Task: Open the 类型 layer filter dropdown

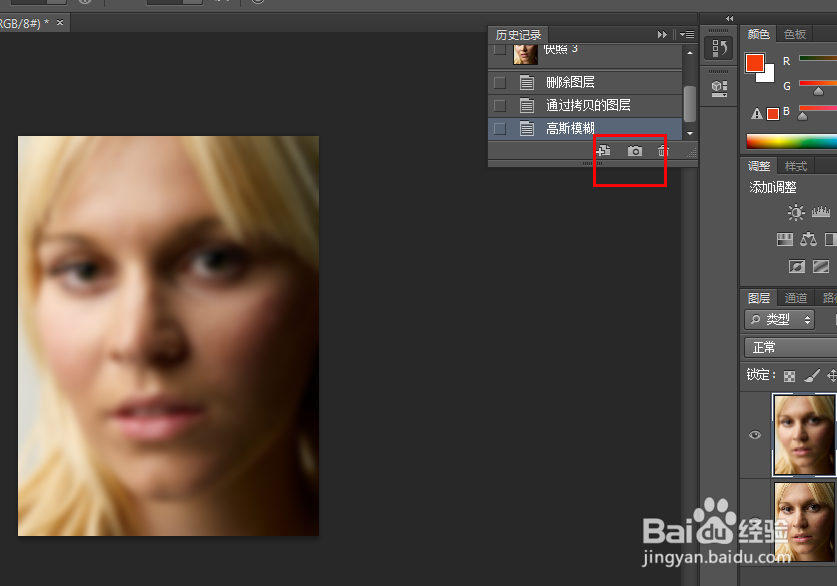Action: pos(779,319)
